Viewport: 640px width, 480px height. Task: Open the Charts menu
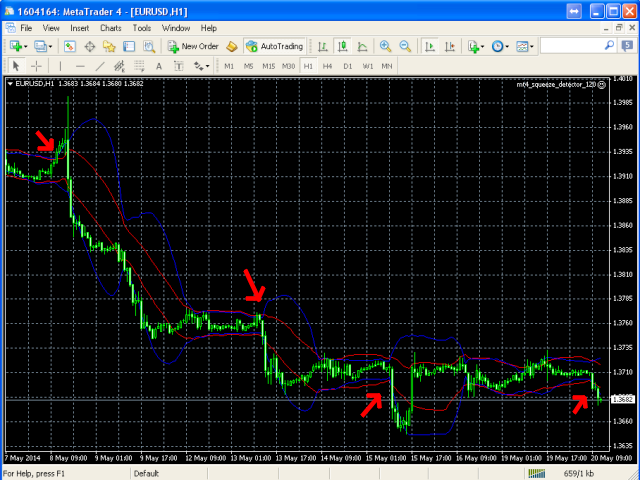pos(110,28)
